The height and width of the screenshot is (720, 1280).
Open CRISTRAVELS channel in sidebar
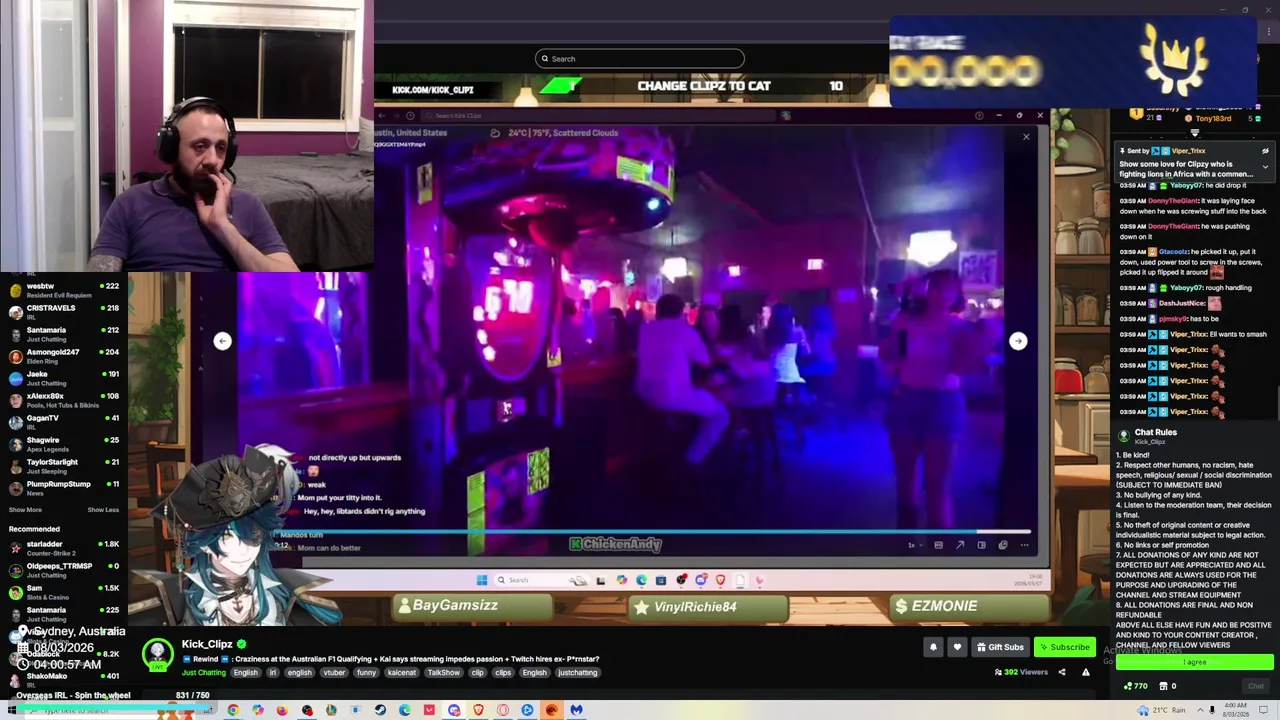[x=62, y=312]
